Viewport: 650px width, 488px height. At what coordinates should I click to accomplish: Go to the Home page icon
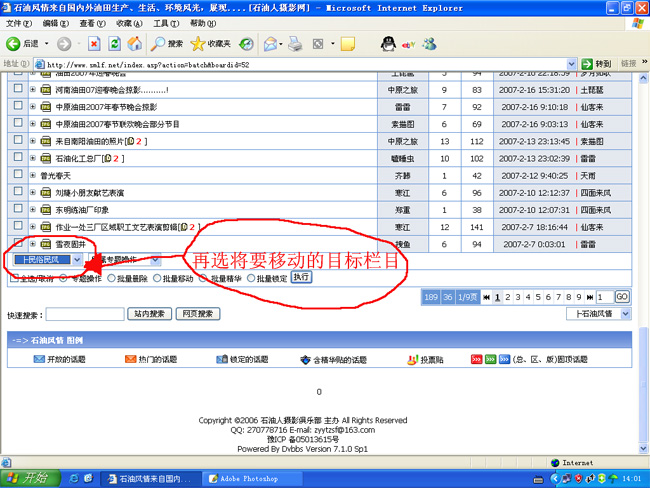(x=134, y=44)
